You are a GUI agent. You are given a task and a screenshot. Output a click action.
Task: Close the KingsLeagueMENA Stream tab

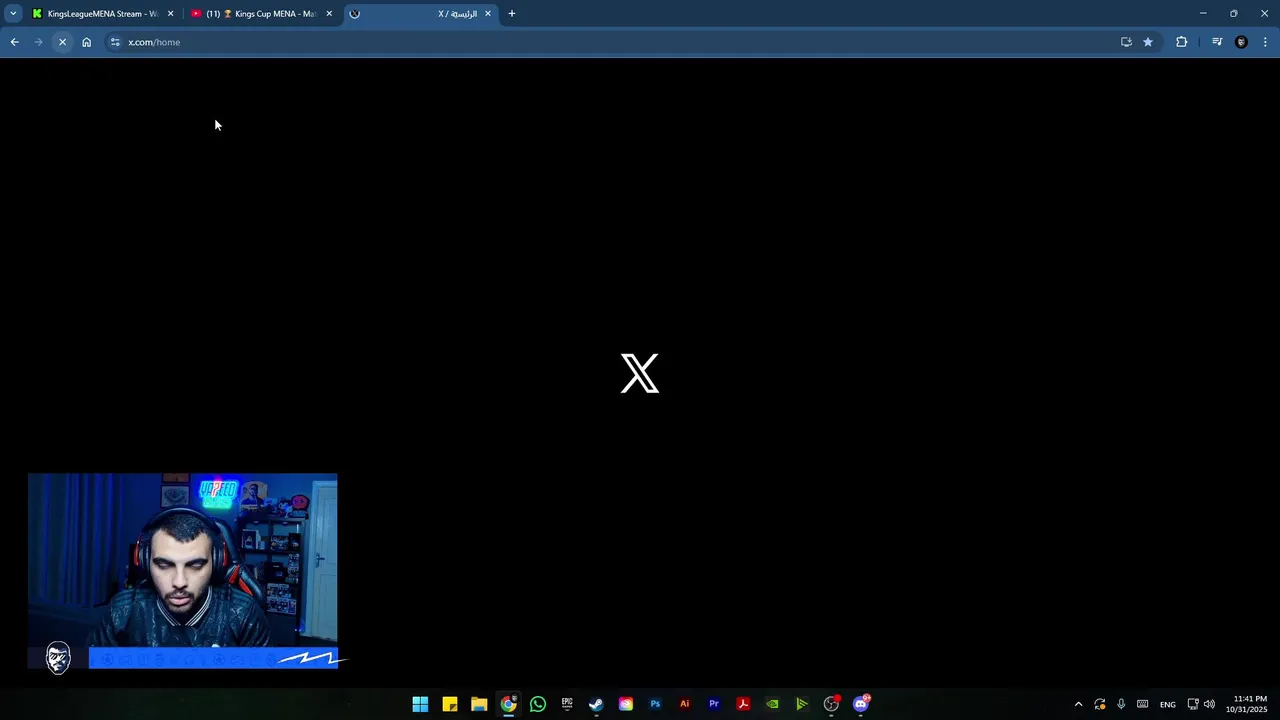pyautogui.click(x=170, y=14)
